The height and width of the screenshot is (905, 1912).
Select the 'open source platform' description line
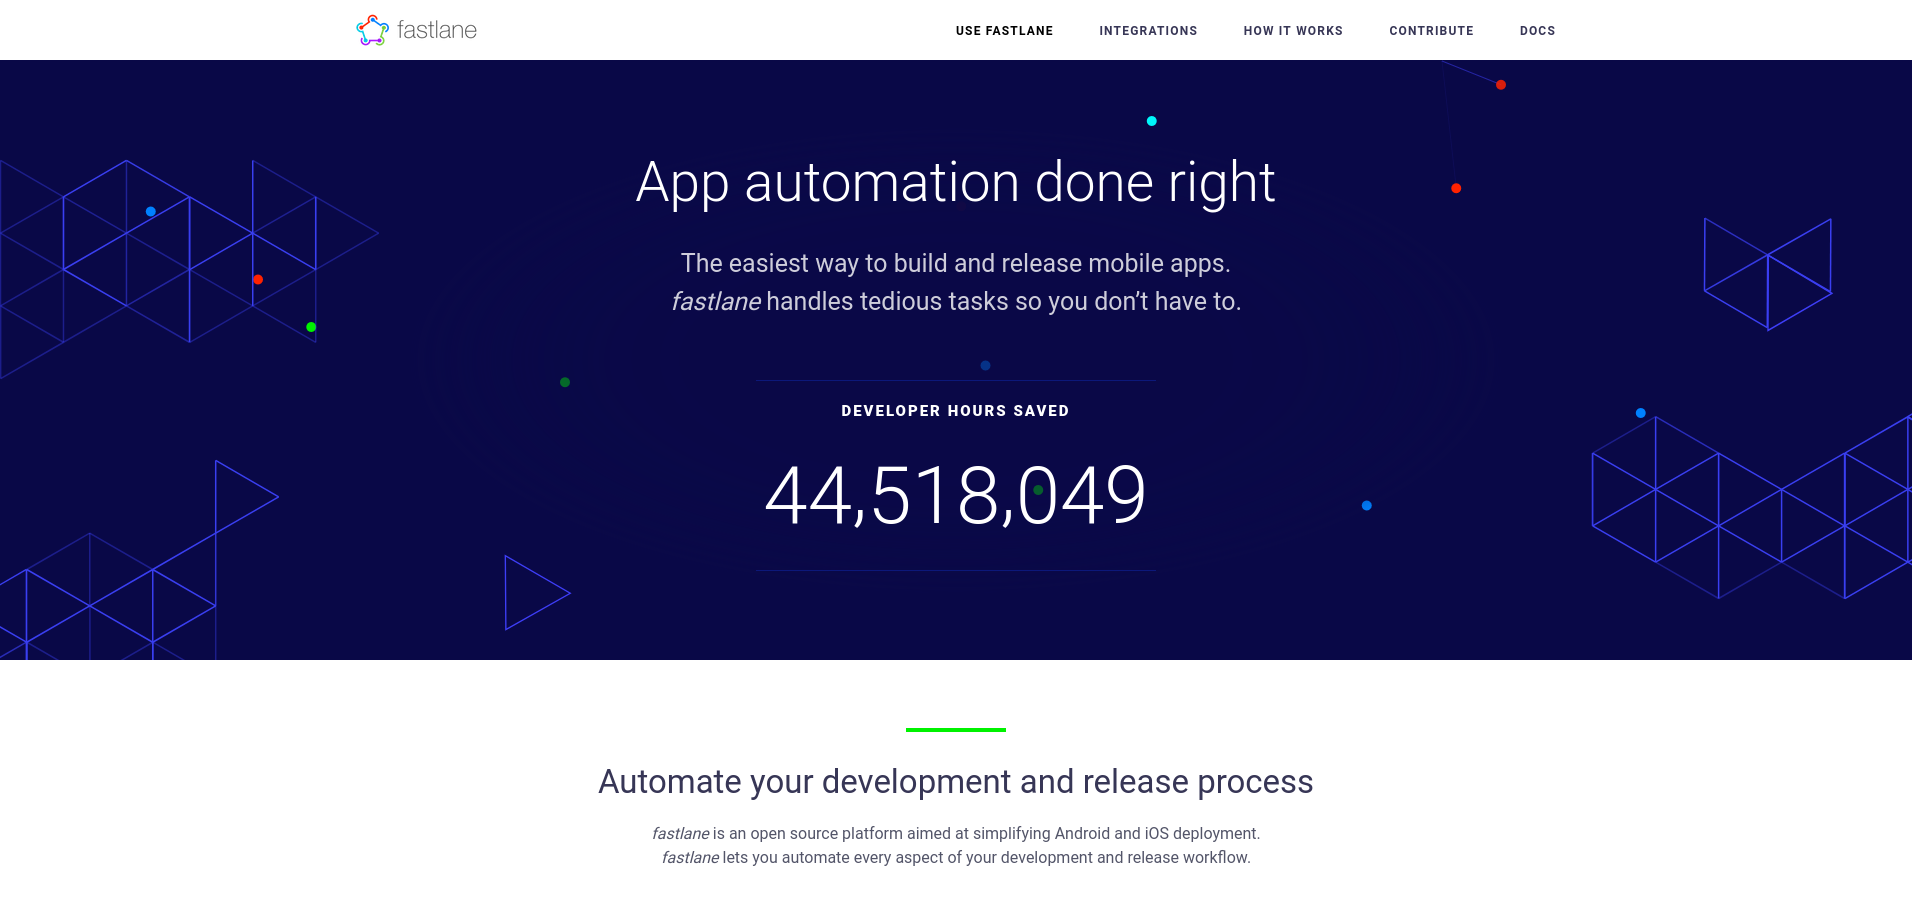point(956,833)
